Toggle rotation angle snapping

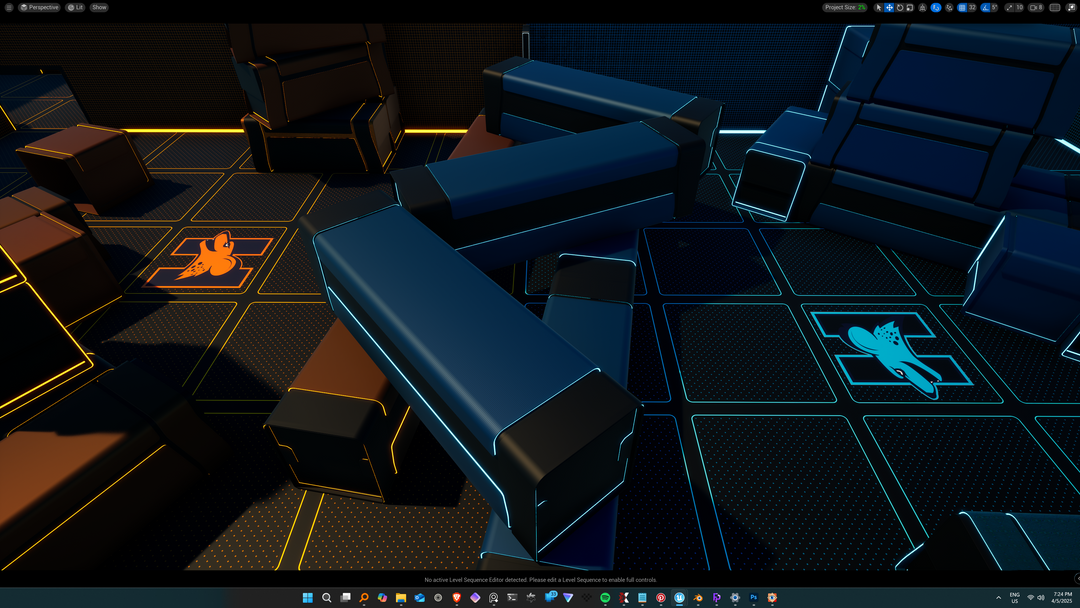[x=985, y=7]
